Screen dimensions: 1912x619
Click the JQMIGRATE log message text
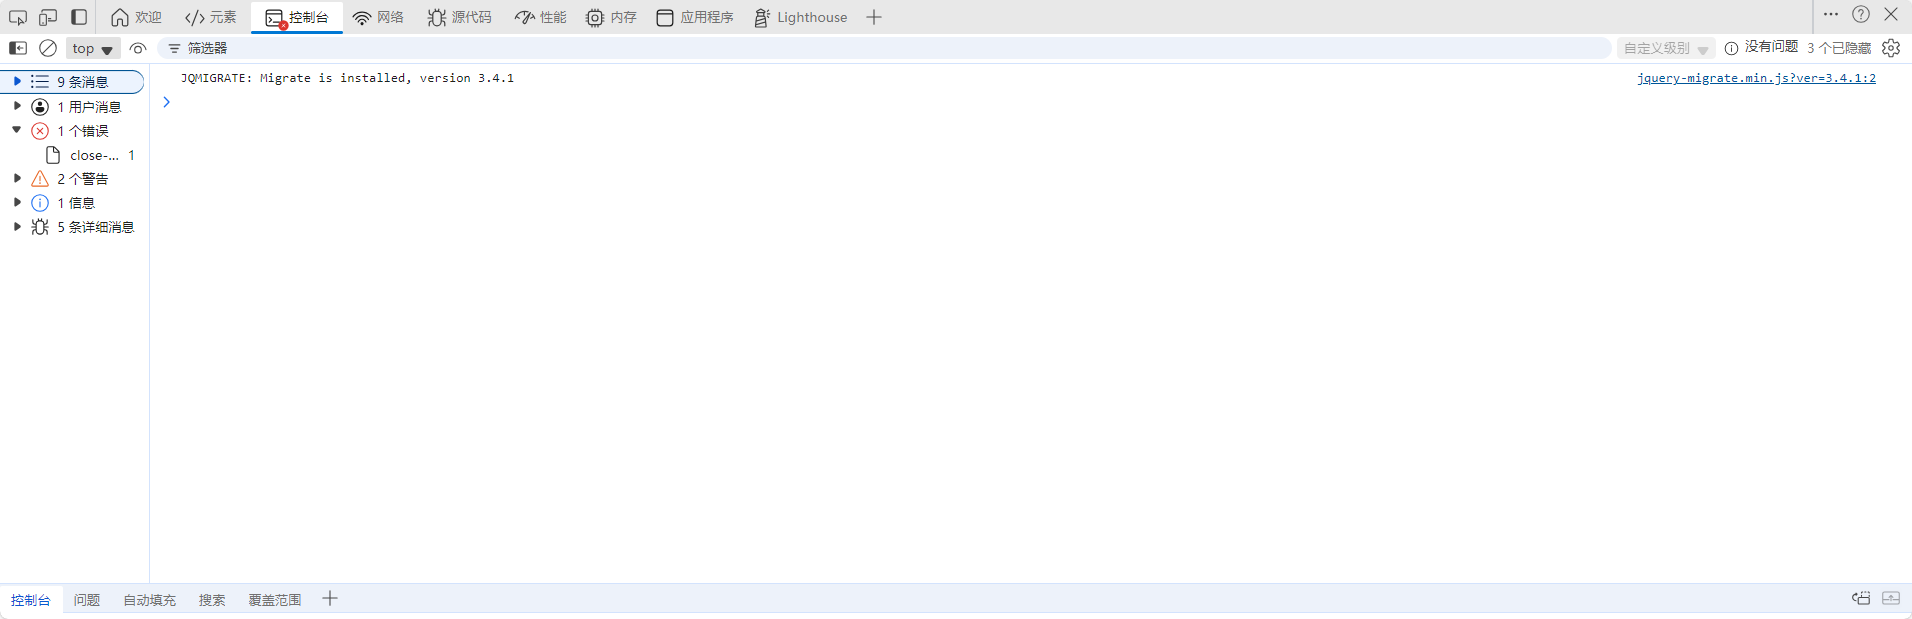click(x=347, y=78)
